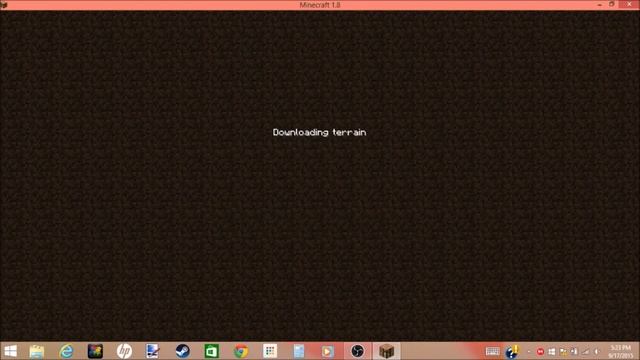
Task: Open the media player icon with the orange play arrow
Action: coord(327,351)
